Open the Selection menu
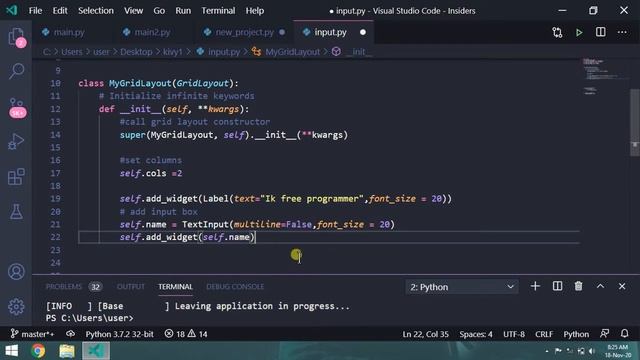The width and height of the screenshot is (640, 360). pyautogui.click(x=96, y=11)
